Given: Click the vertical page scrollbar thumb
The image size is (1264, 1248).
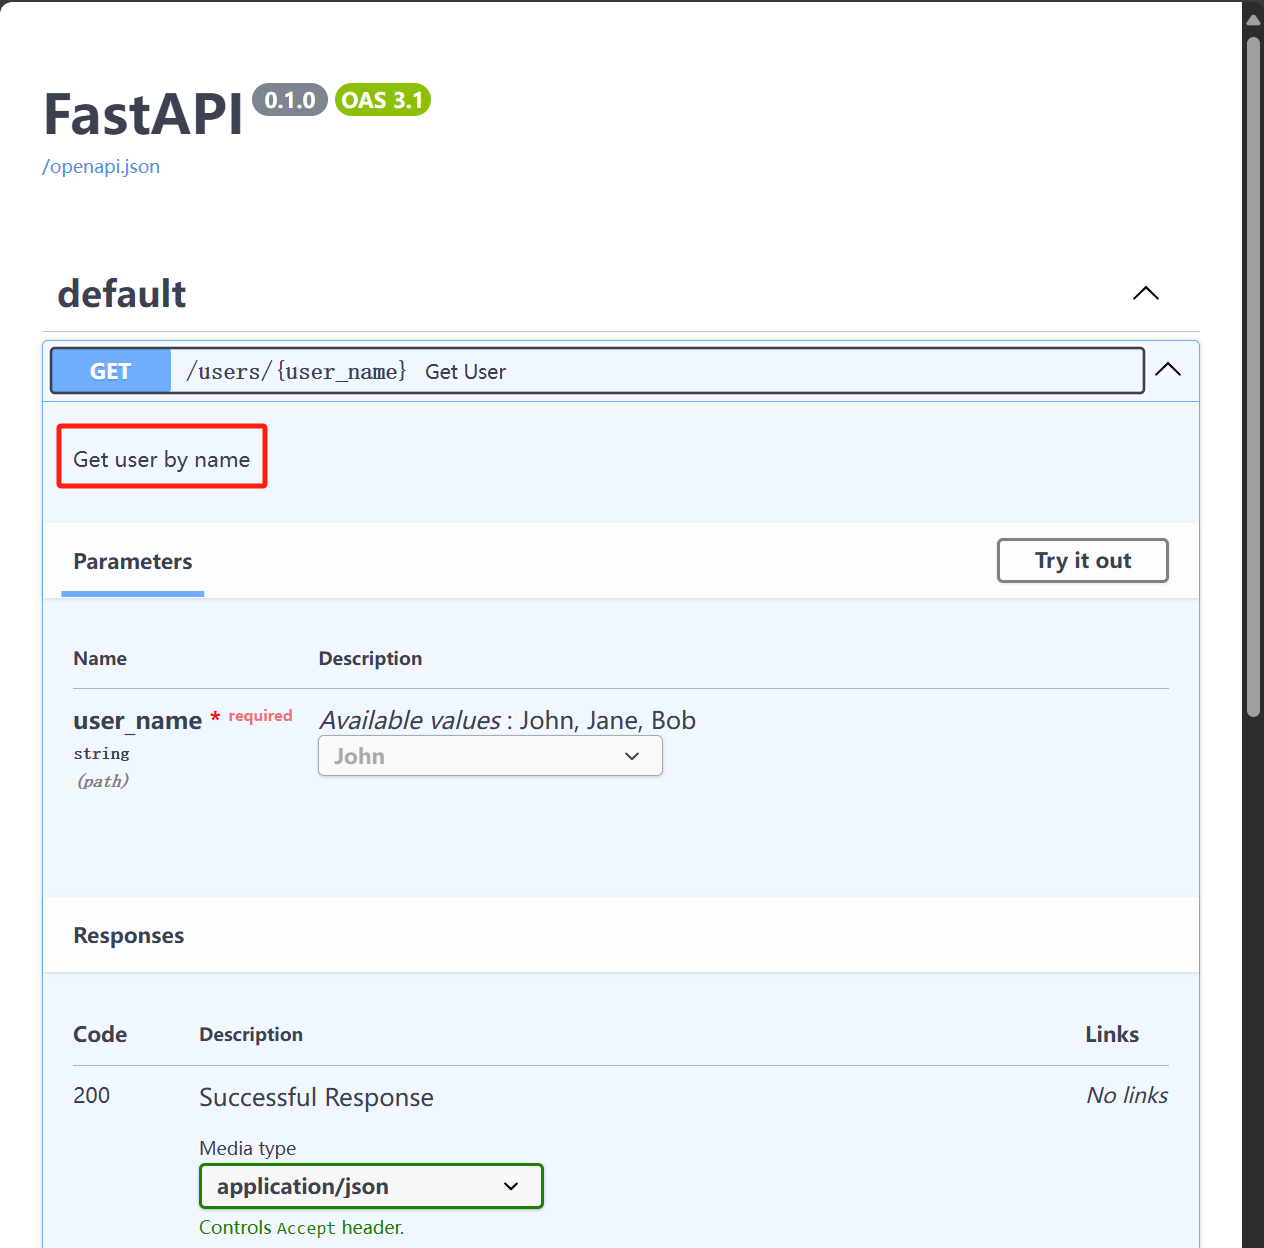Looking at the screenshot, I should point(1253,376).
